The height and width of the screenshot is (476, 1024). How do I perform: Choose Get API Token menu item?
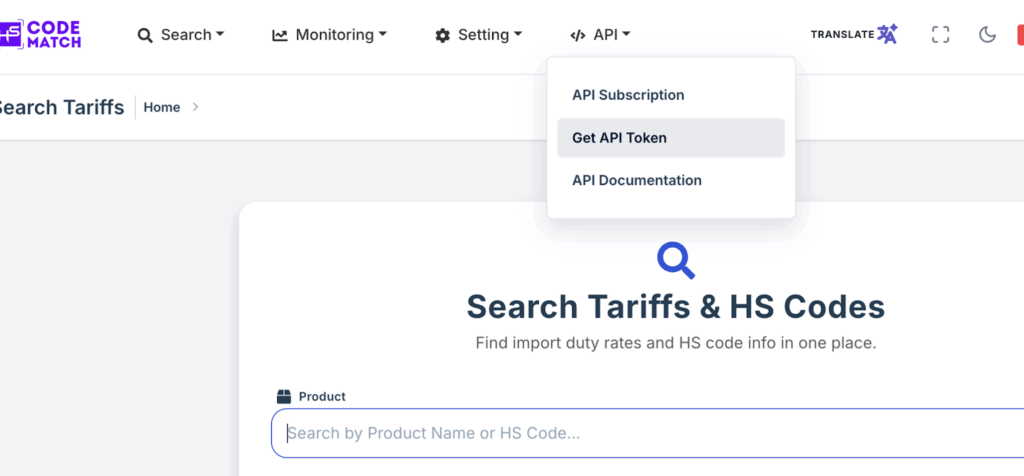619,138
